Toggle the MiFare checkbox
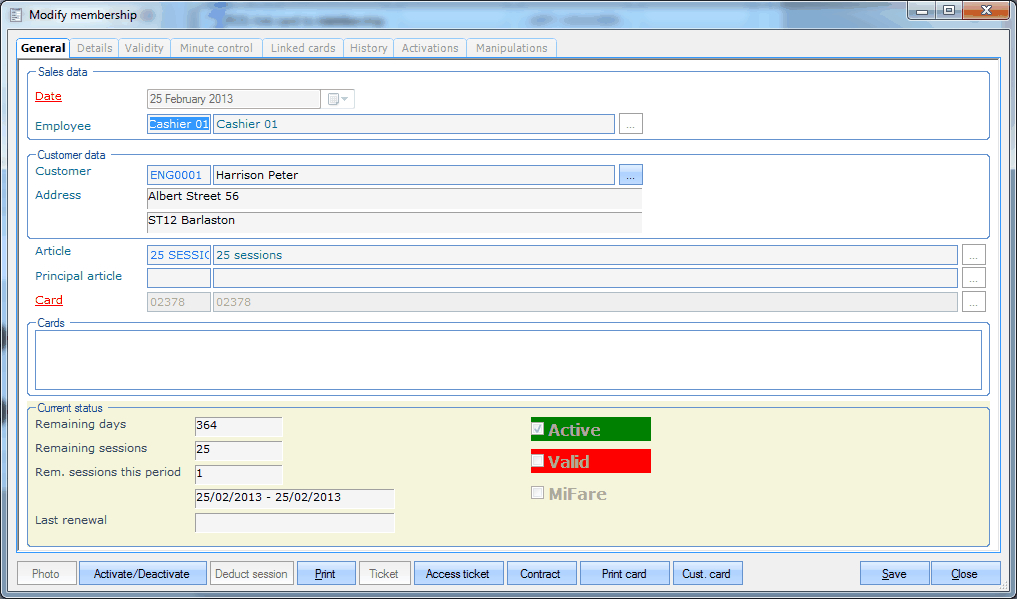 537,492
